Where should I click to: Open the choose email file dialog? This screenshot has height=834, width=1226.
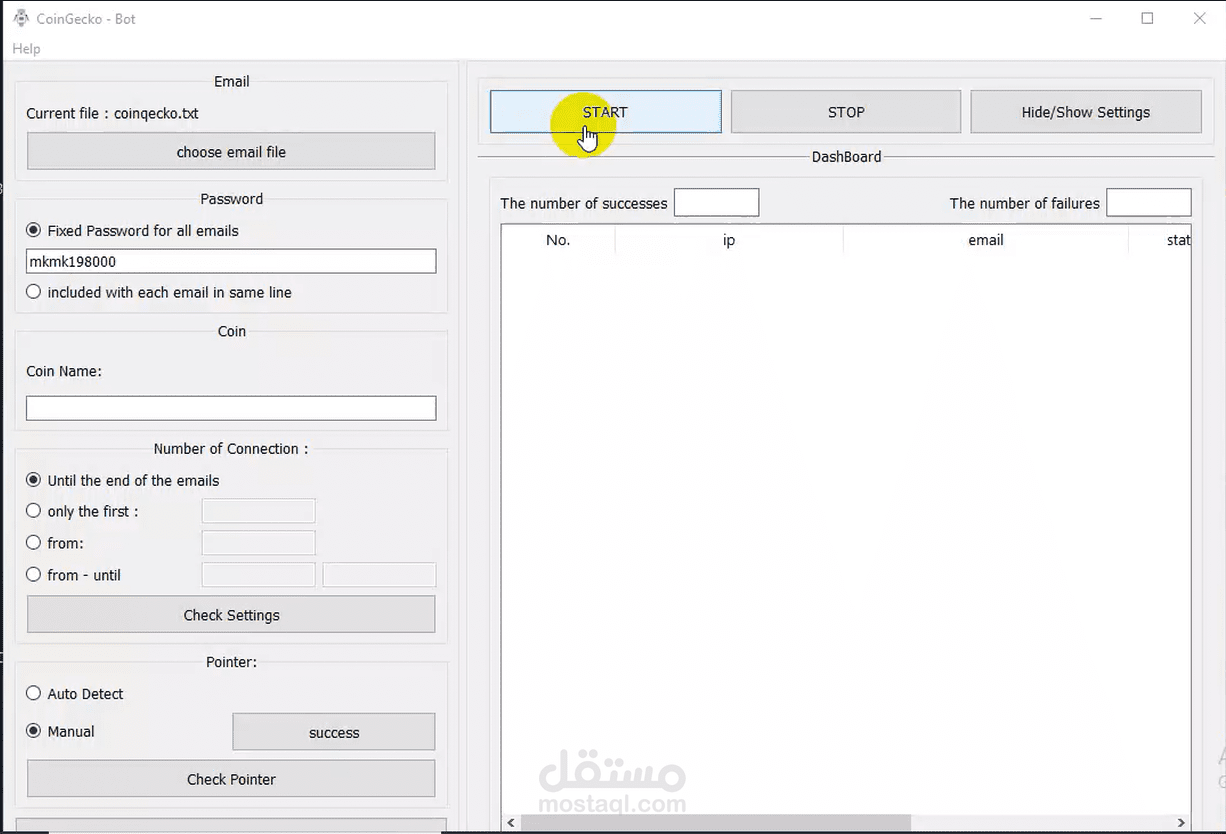click(231, 152)
